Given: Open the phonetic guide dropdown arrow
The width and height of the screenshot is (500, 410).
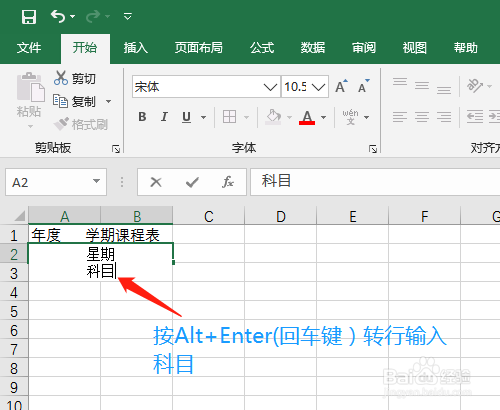Looking at the screenshot, I should [367, 117].
